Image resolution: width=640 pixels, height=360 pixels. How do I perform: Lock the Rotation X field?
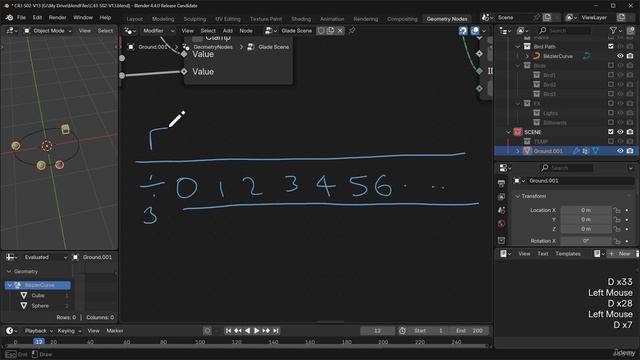617,241
